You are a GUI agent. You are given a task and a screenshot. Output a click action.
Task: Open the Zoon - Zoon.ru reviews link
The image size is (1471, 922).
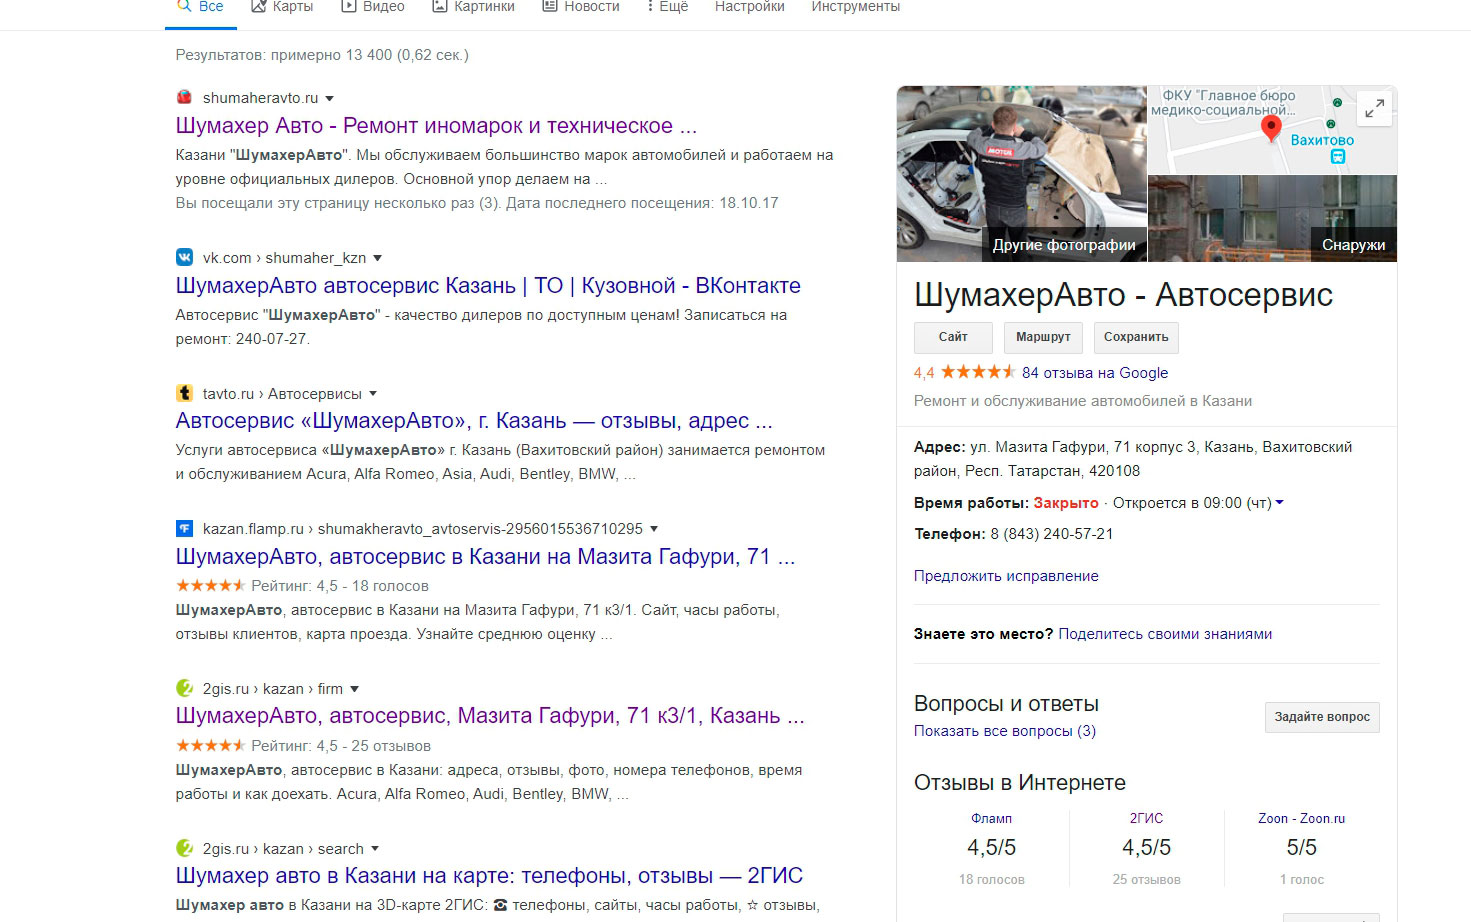pos(1301,818)
